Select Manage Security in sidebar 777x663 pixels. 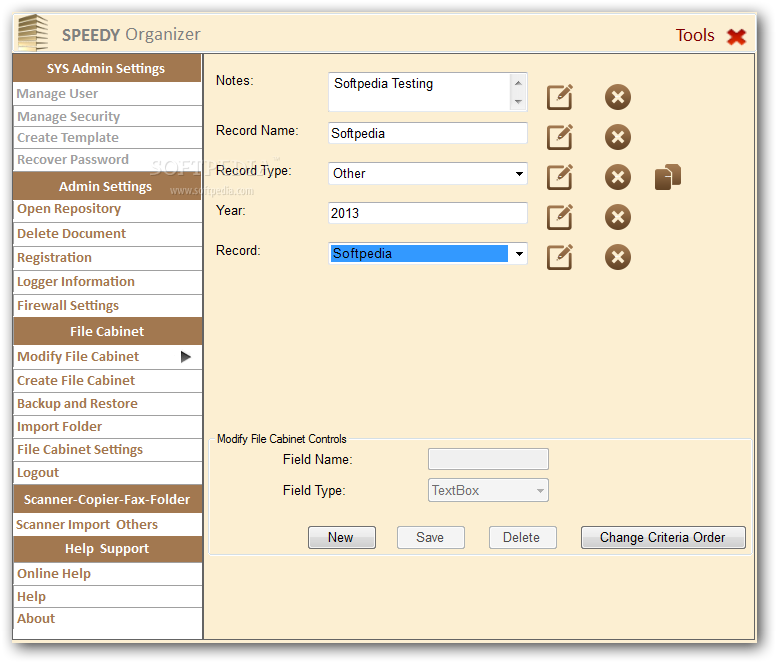108,116
